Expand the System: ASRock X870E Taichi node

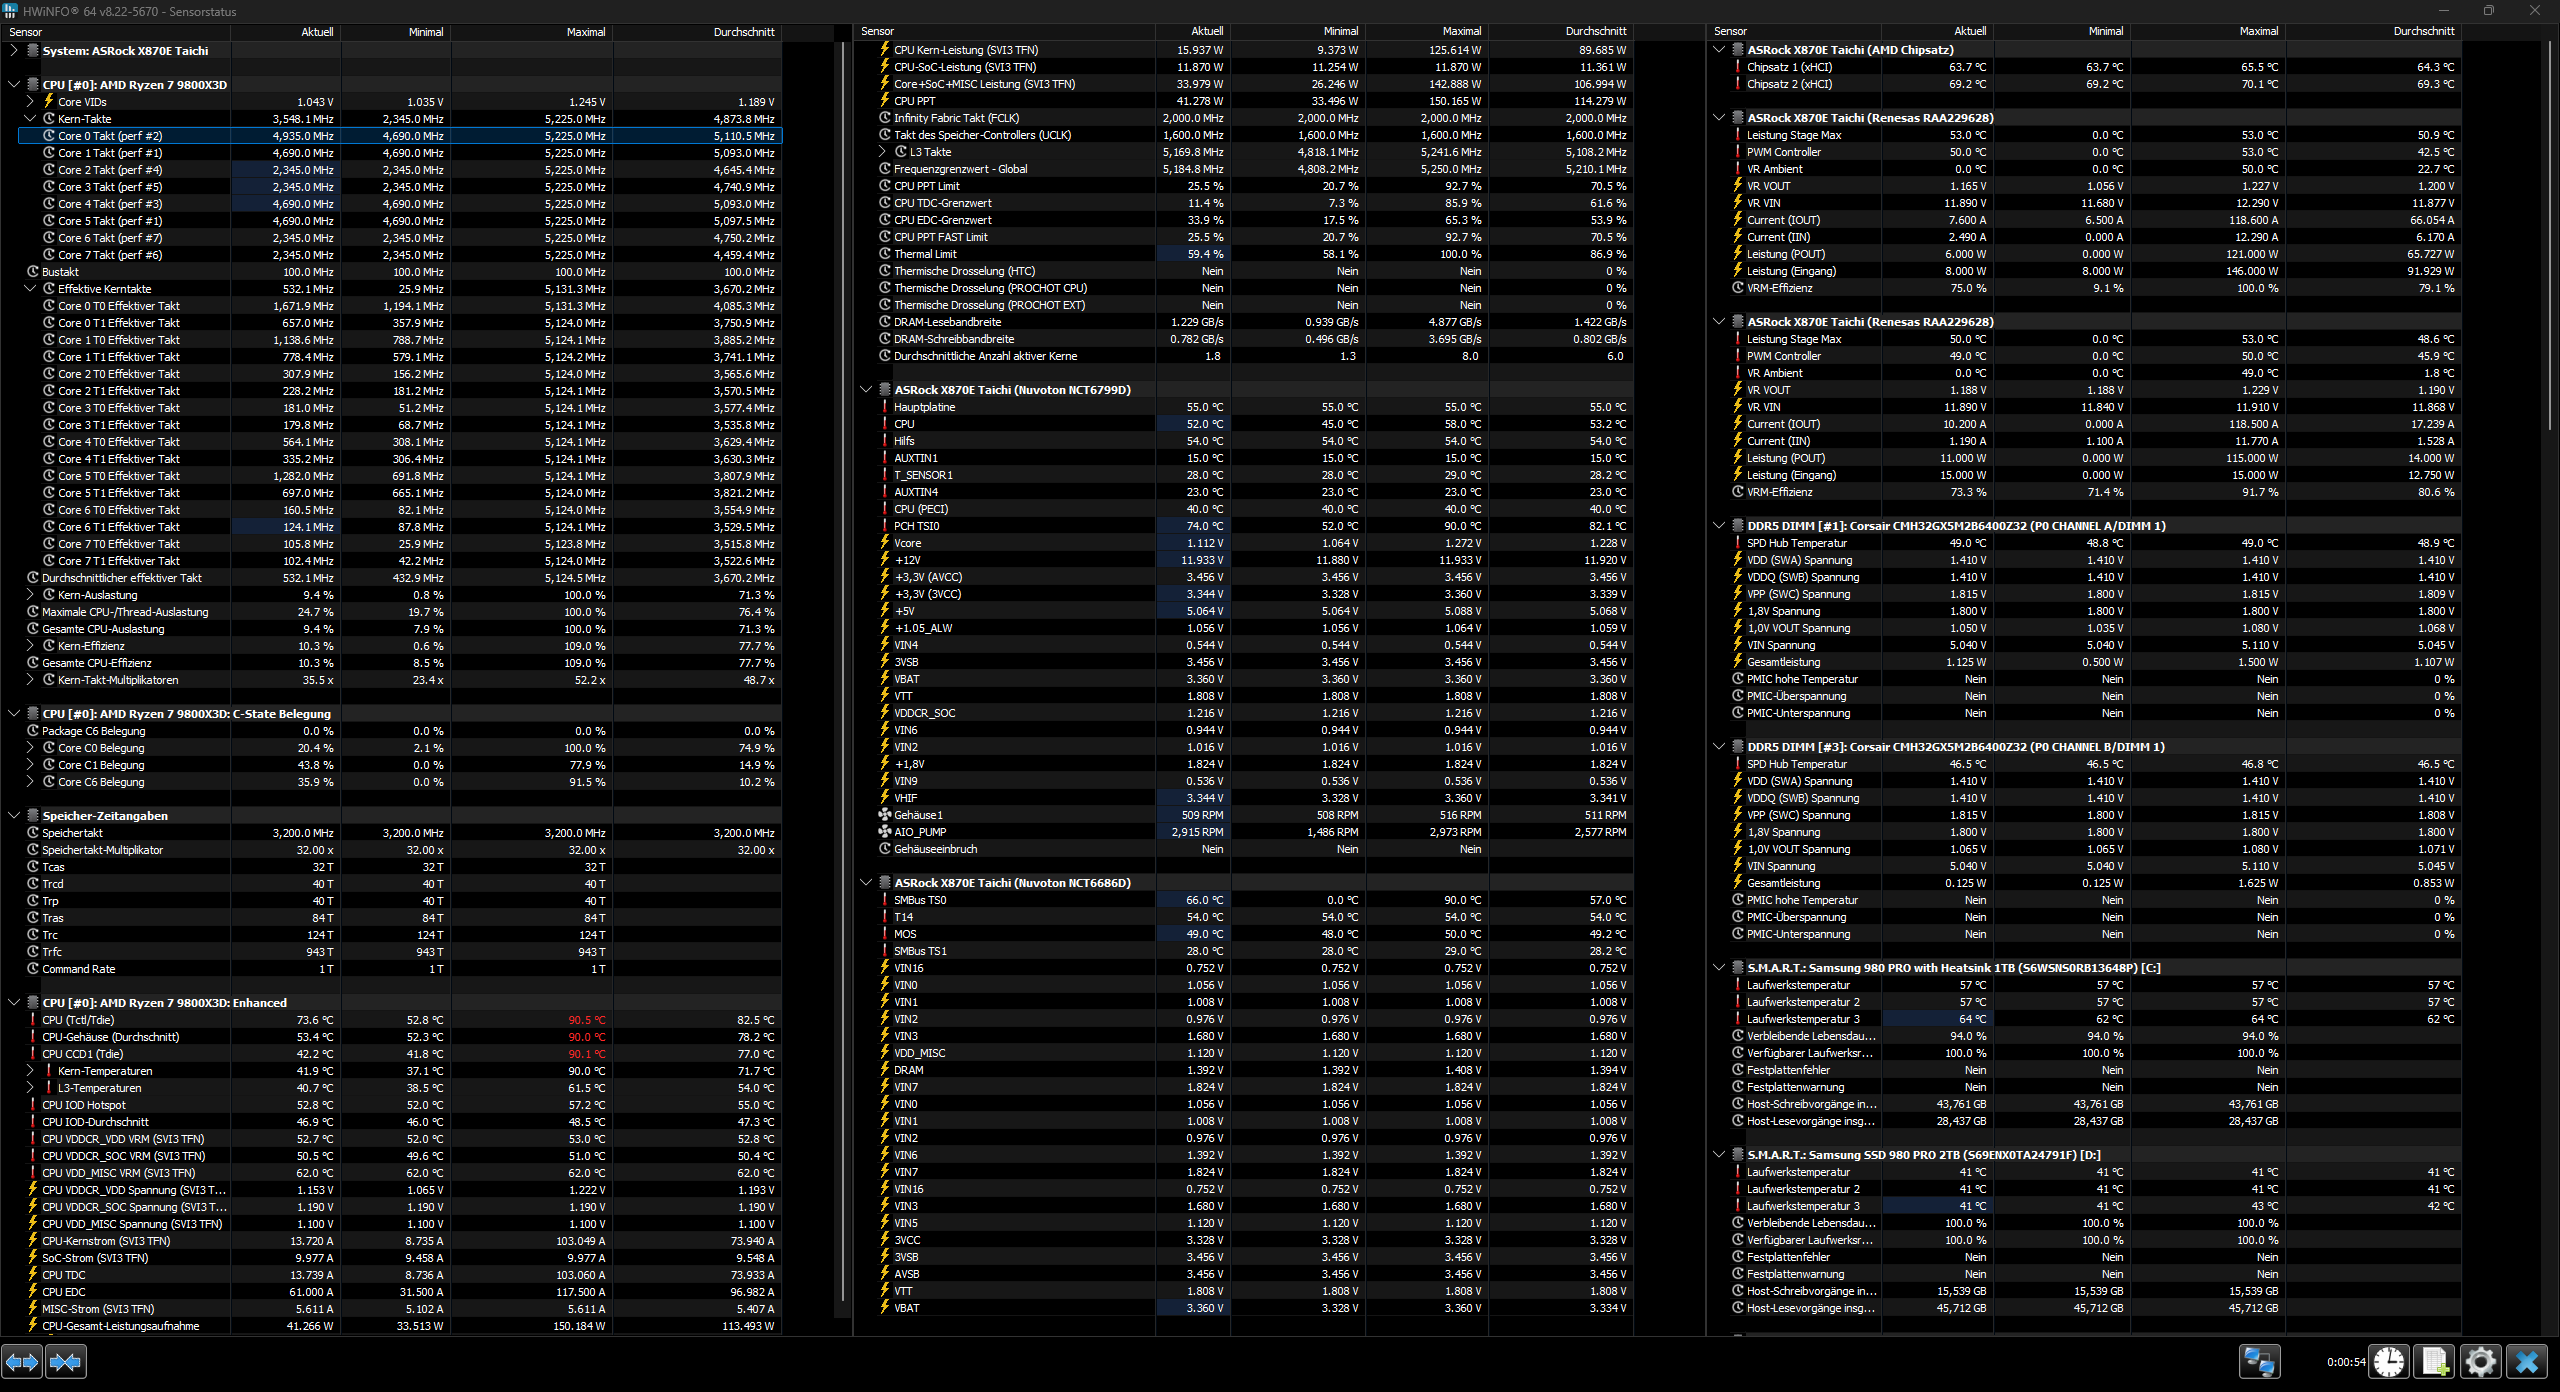point(14,50)
